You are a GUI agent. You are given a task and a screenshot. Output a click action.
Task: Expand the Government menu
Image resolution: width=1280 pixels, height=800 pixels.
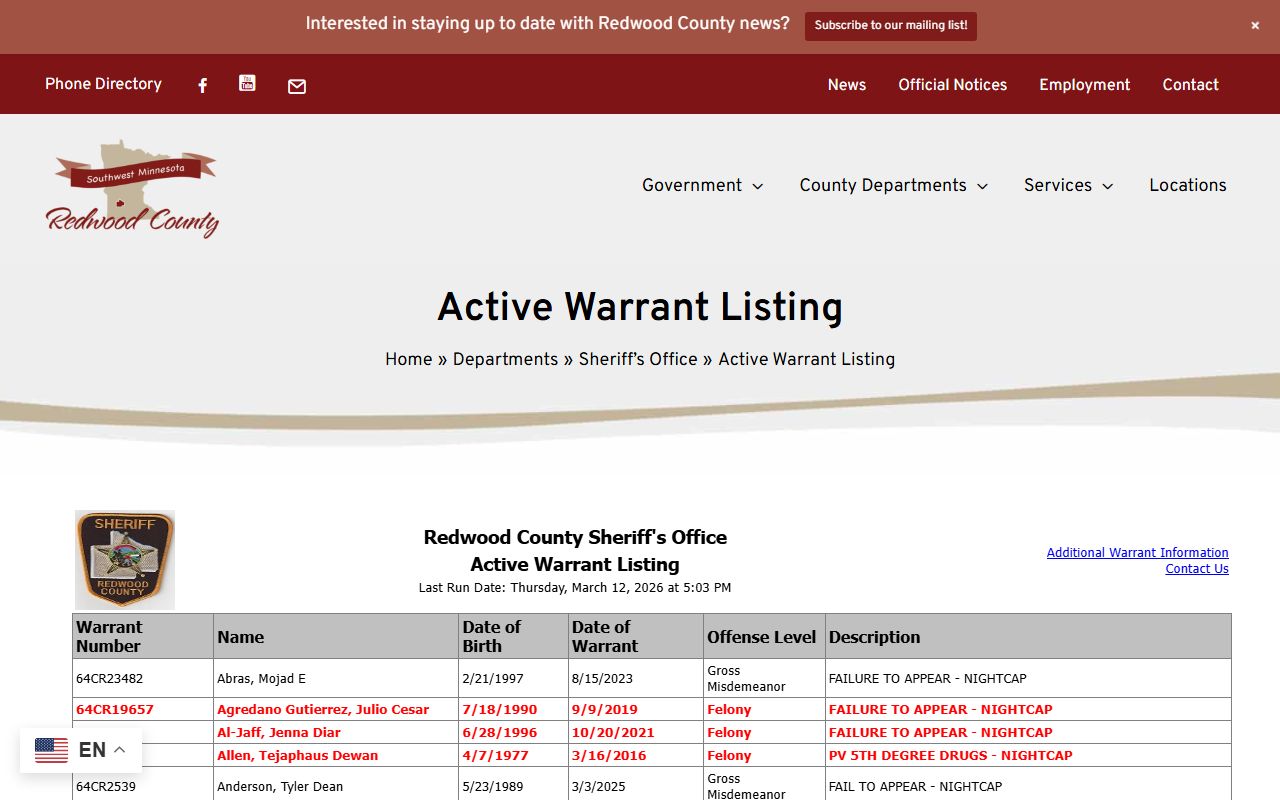coord(702,185)
